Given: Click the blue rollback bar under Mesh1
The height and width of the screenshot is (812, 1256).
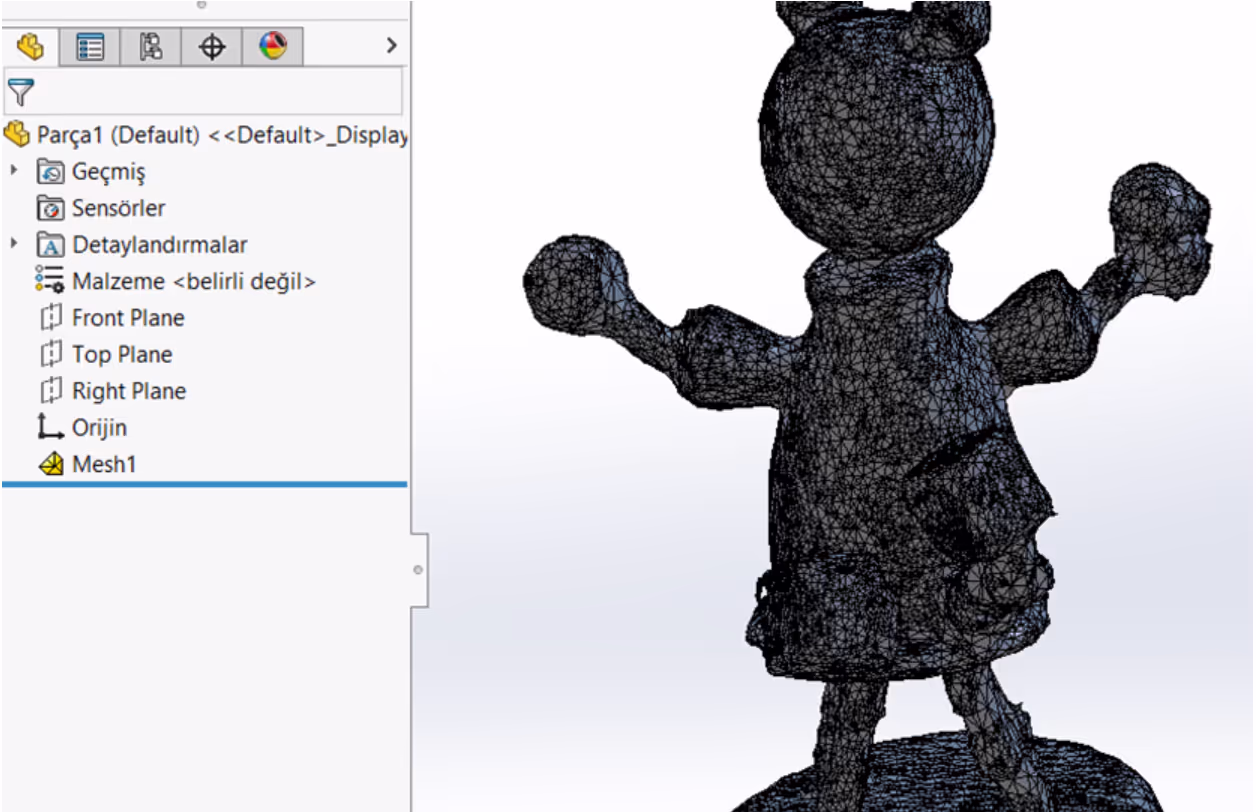Looking at the screenshot, I should coord(204,484).
